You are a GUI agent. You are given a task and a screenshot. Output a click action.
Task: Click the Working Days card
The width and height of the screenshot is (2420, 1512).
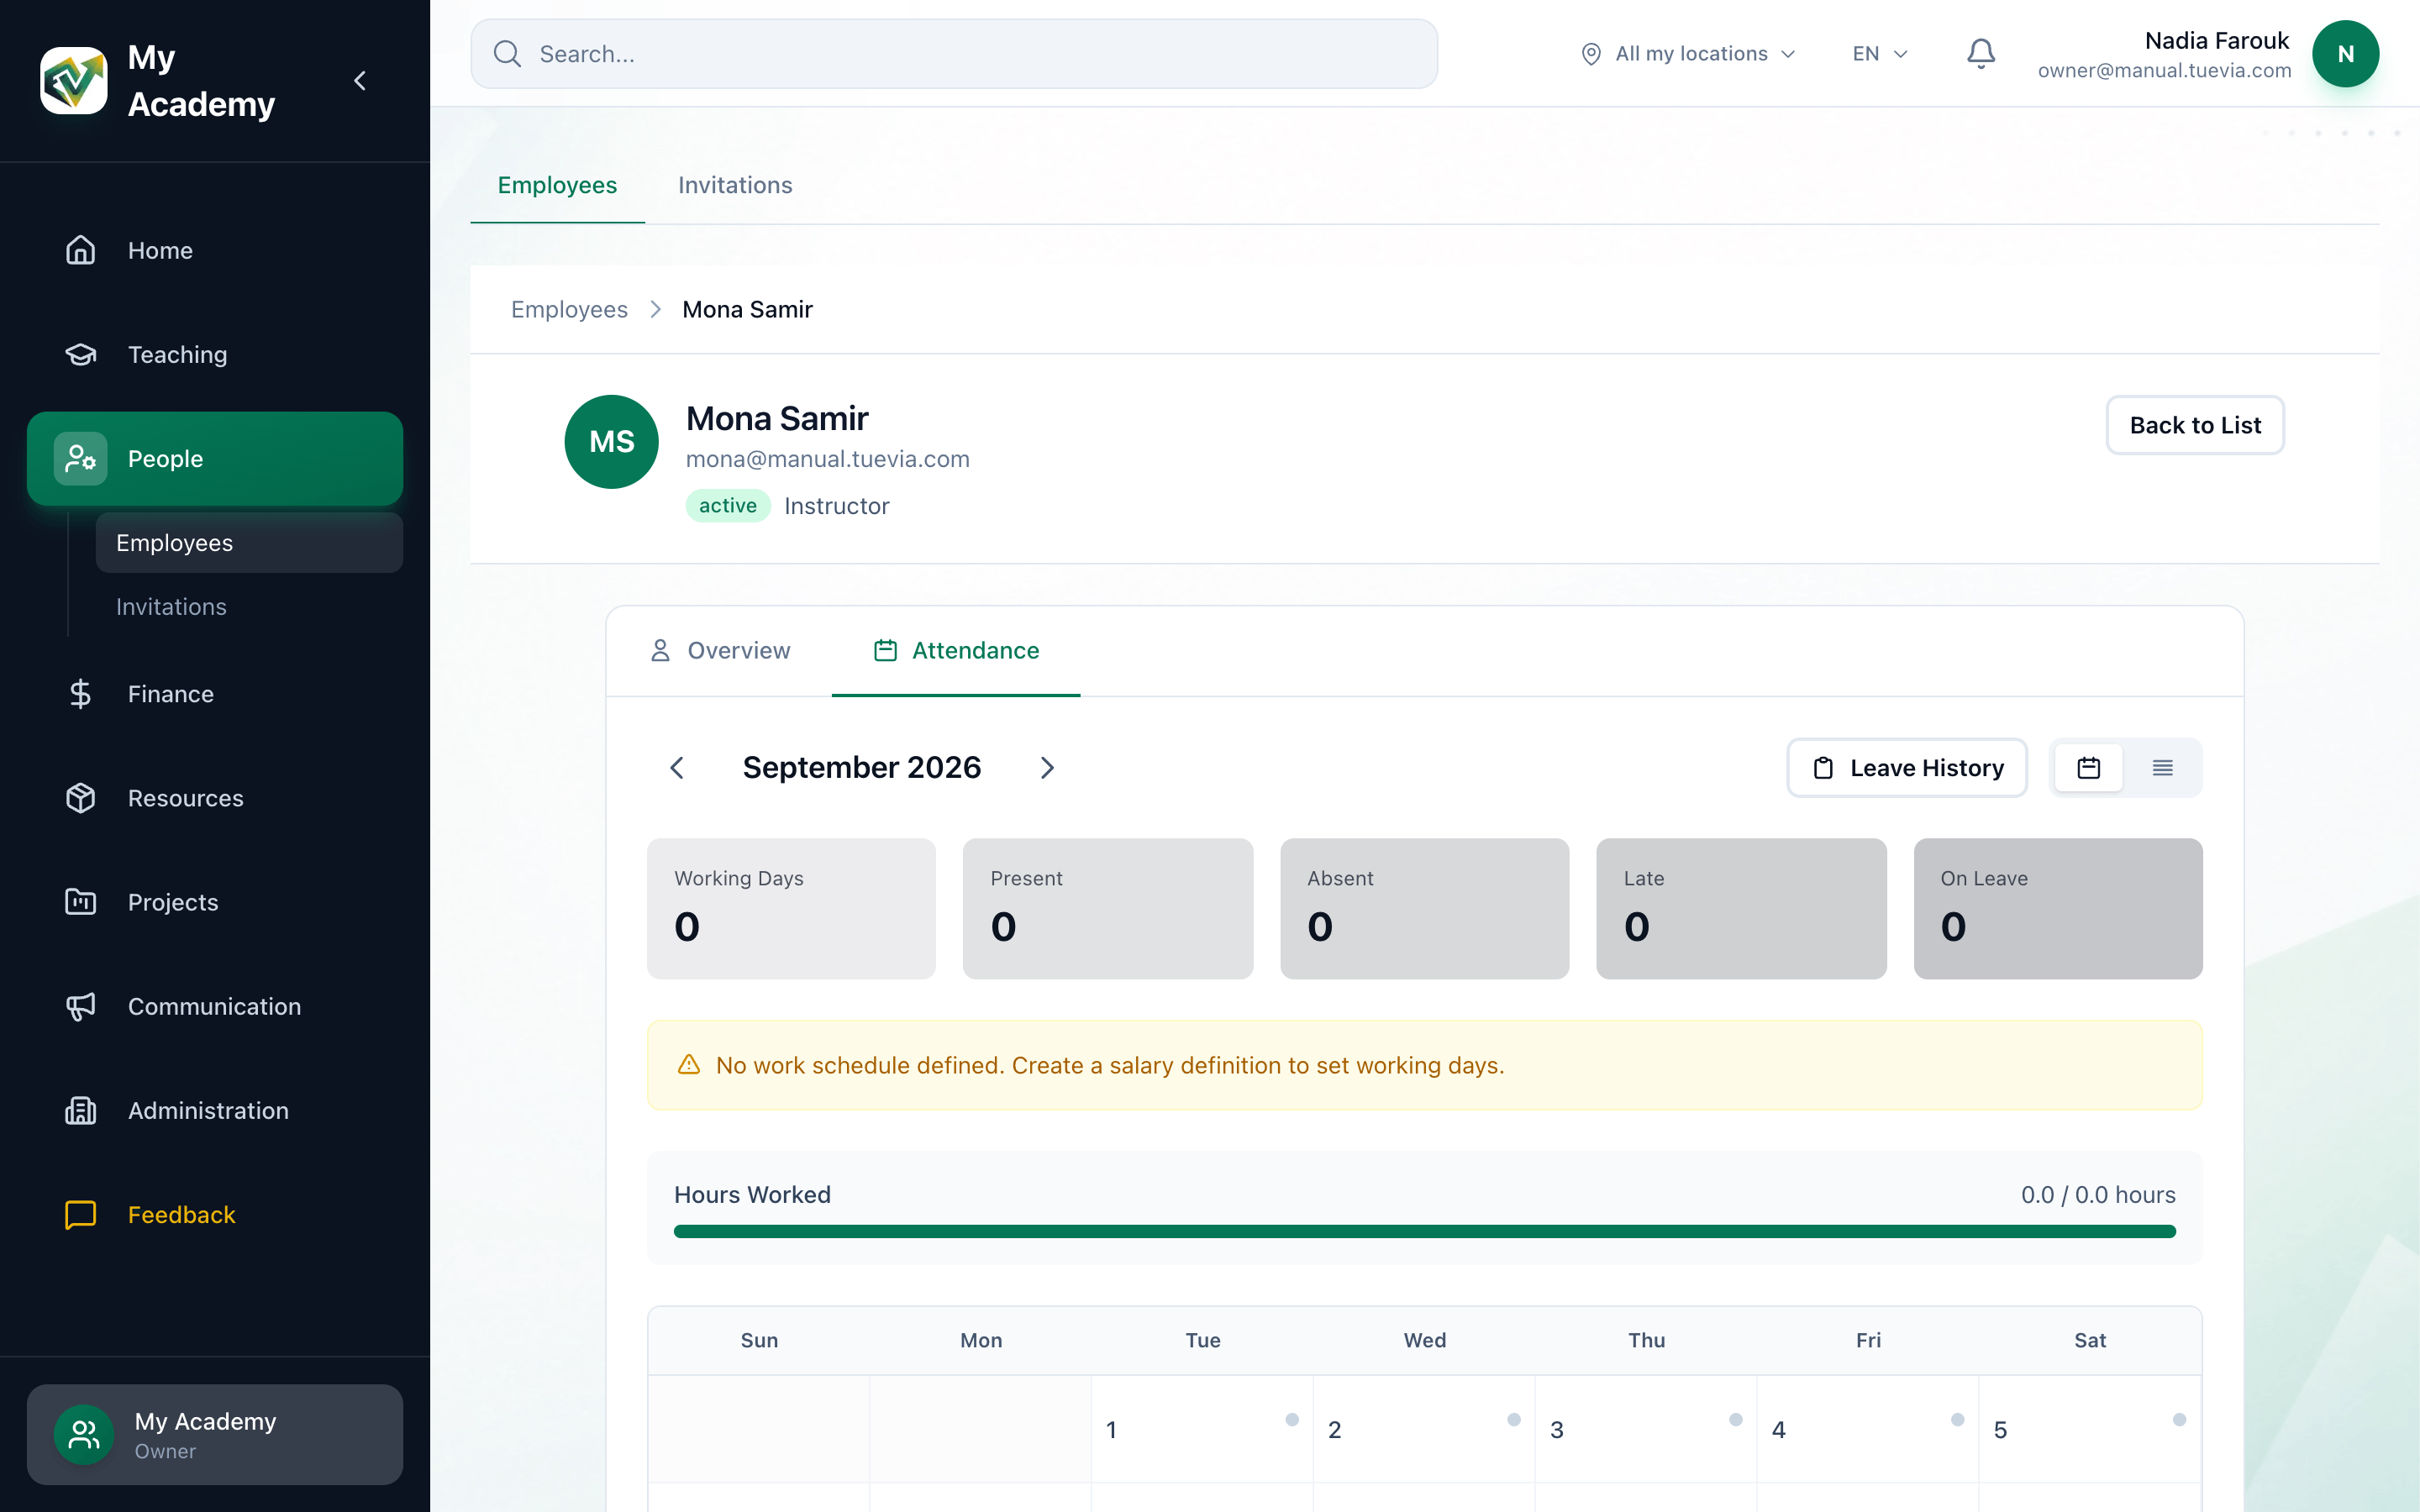[x=791, y=909]
